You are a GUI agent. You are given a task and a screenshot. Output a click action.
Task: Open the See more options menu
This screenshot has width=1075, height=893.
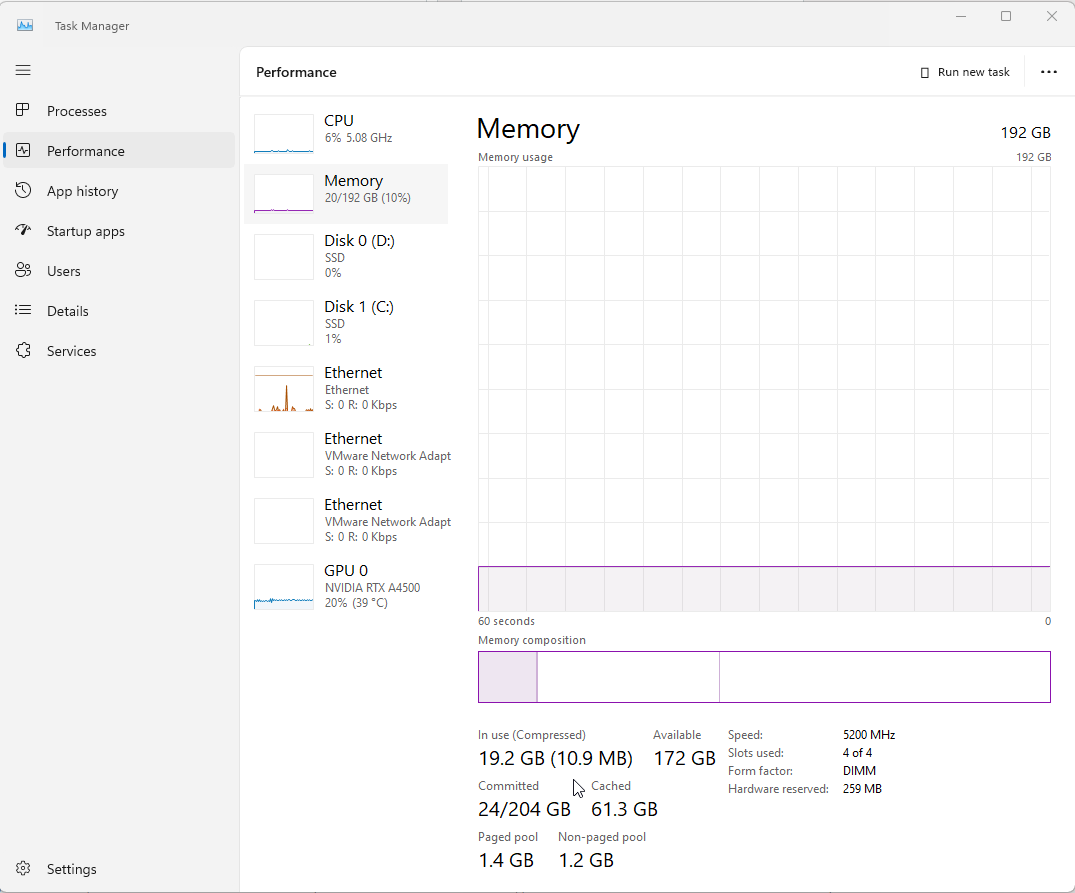(x=1047, y=71)
